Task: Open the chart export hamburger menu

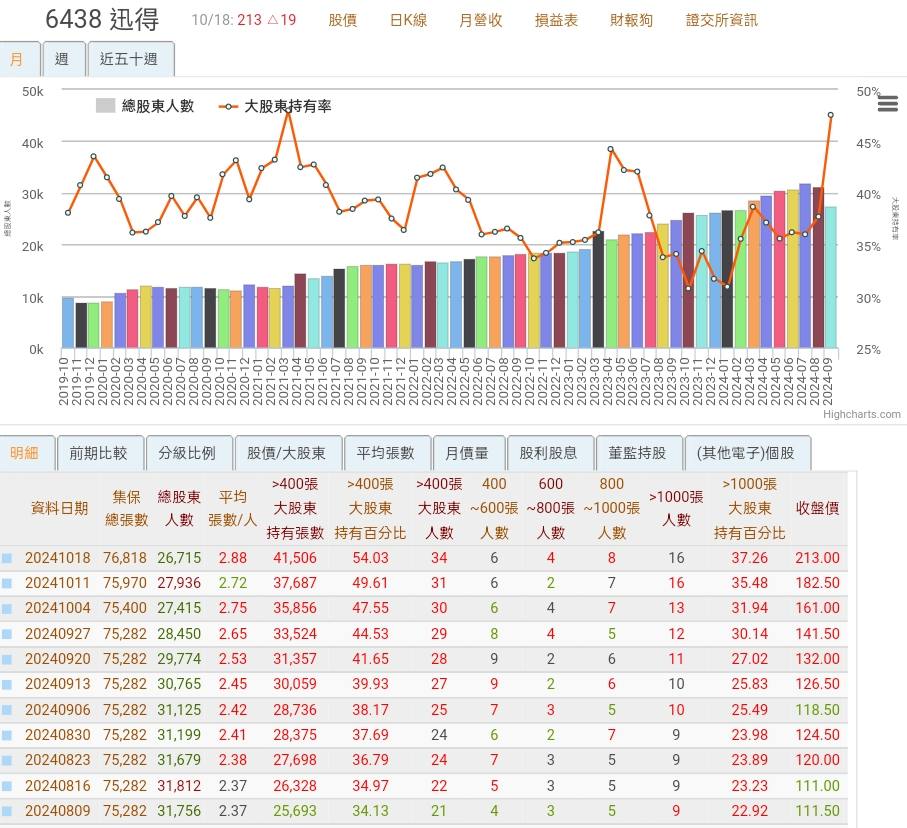Action: [888, 103]
